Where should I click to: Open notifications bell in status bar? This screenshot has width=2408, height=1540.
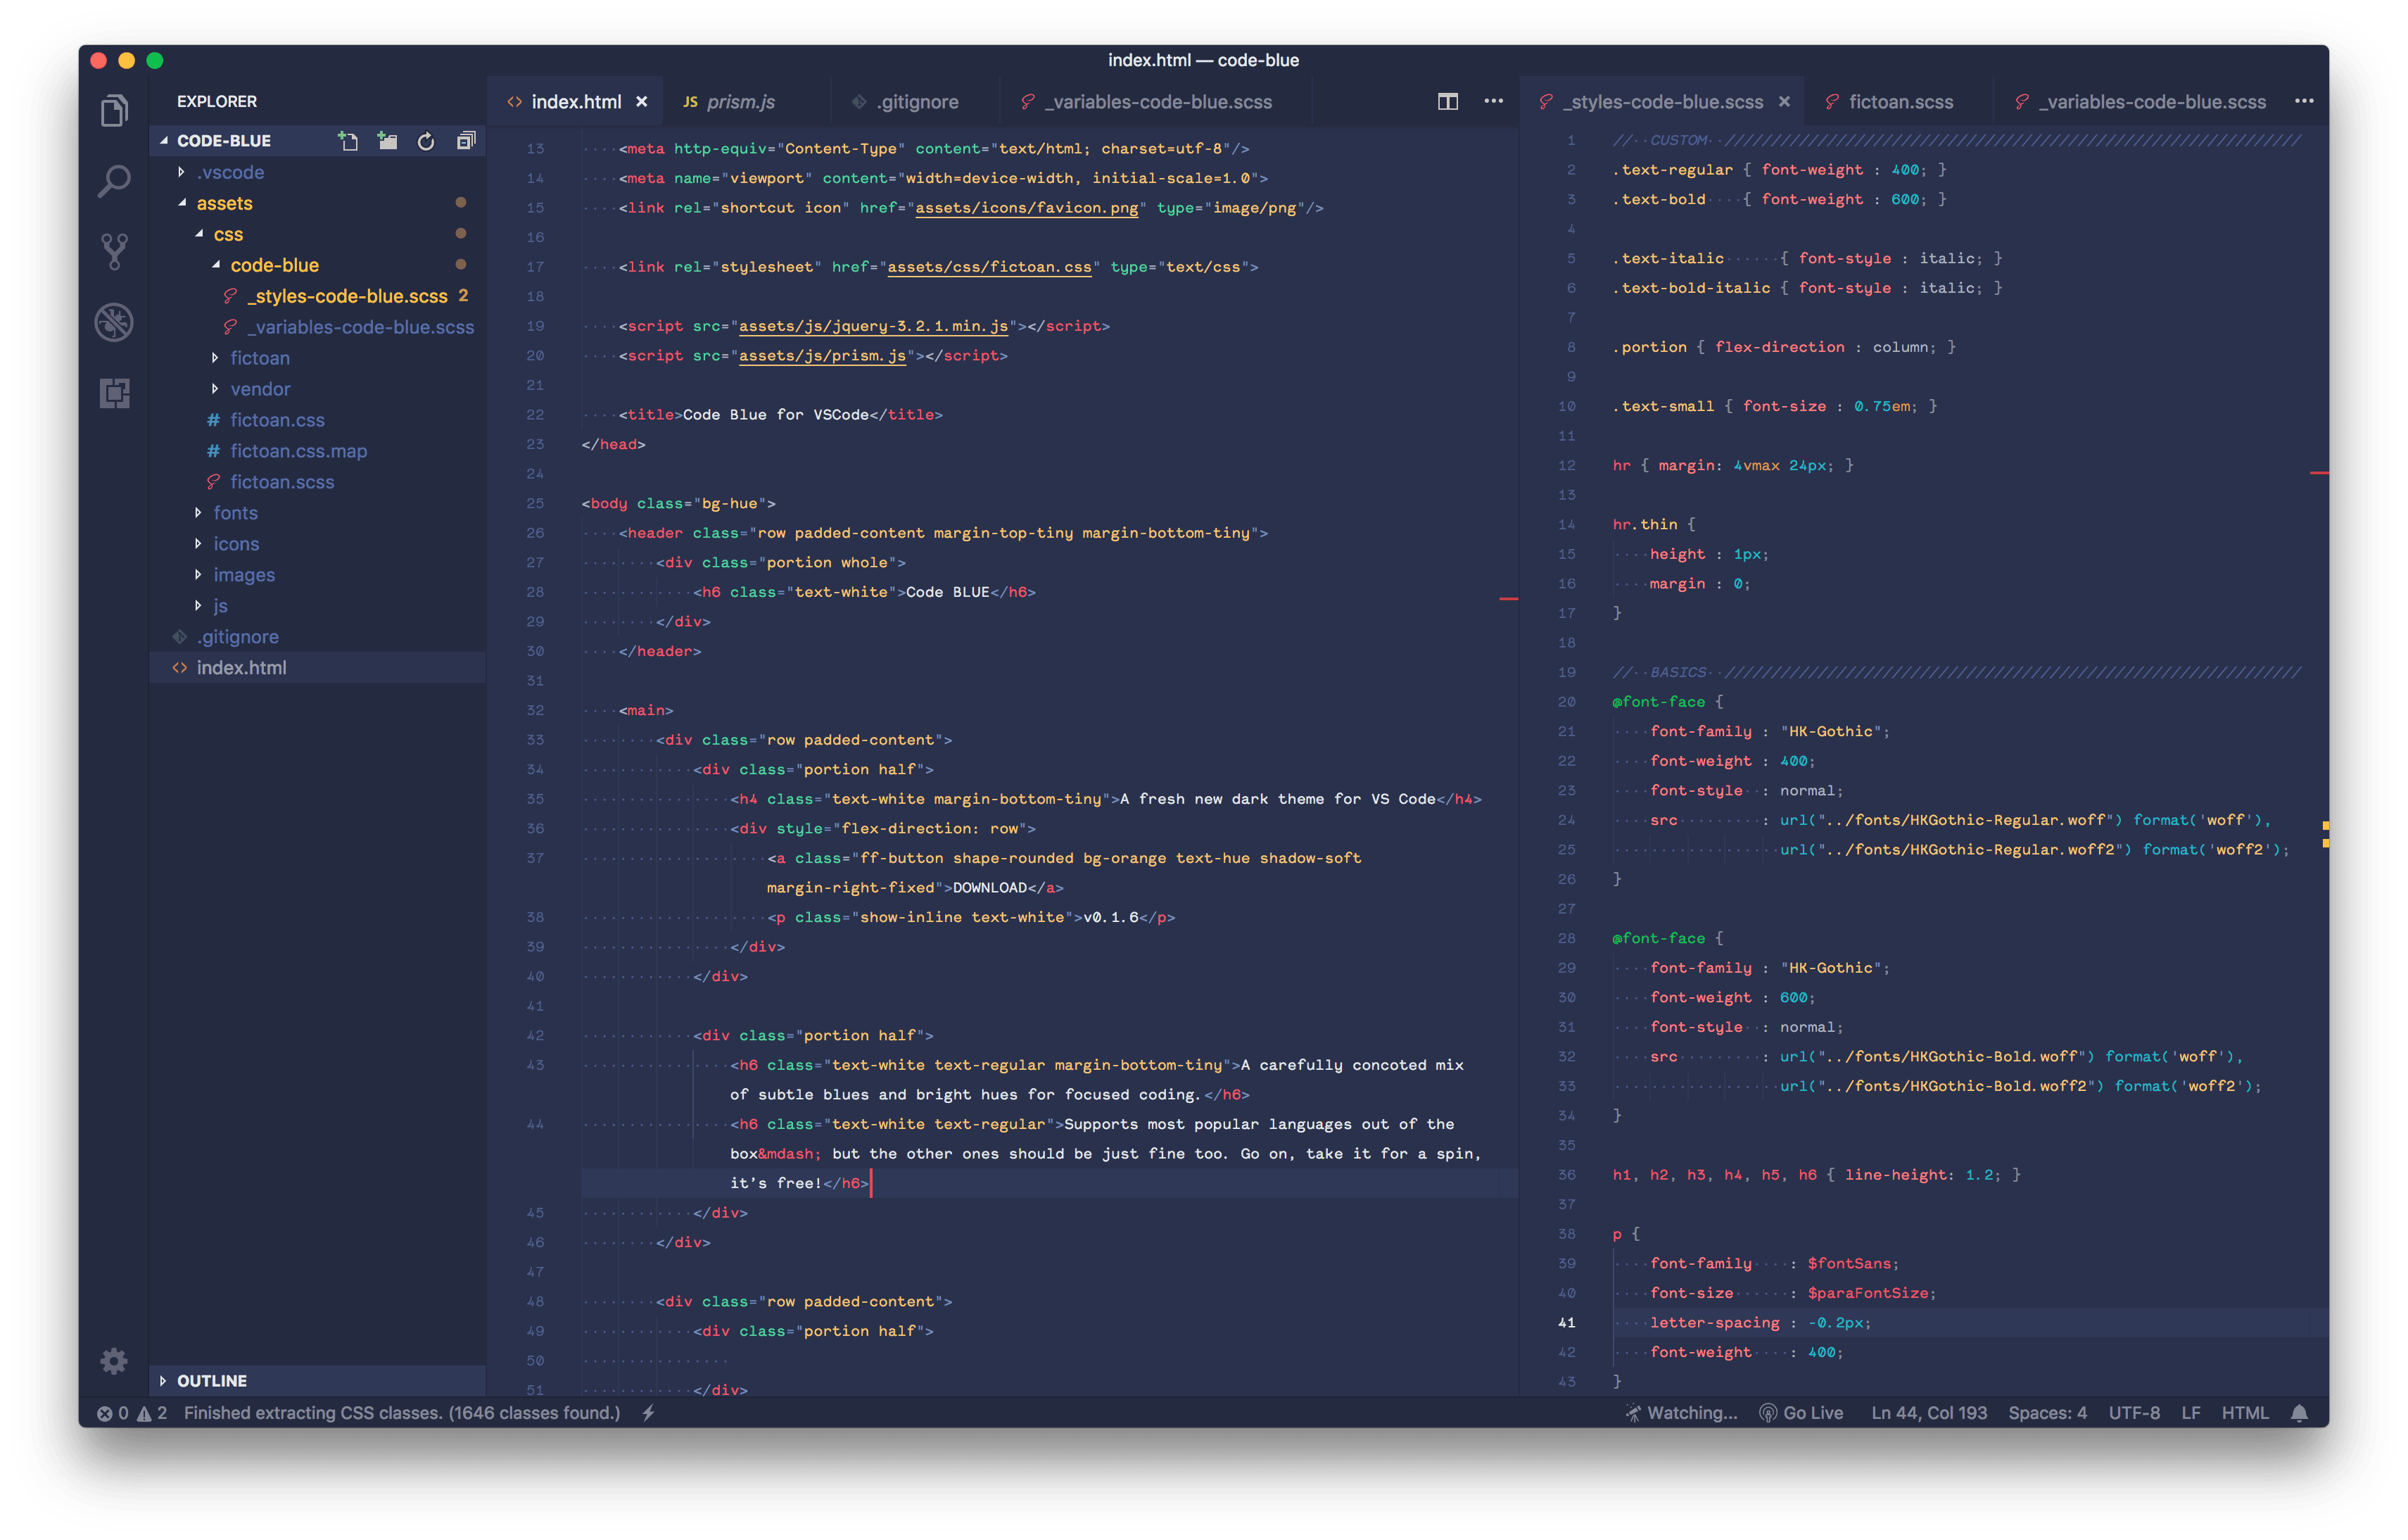click(2299, 1413)
